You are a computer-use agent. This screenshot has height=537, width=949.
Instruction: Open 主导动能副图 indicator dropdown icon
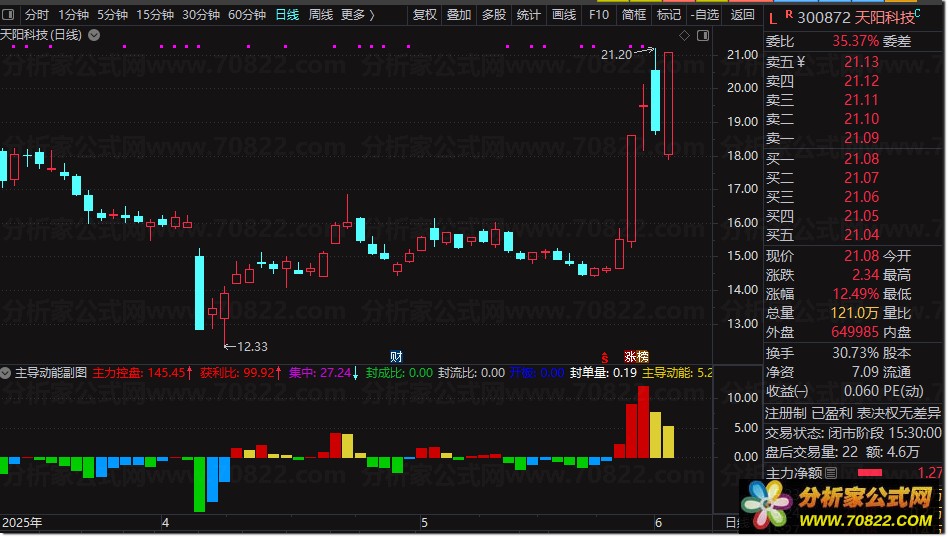click(x=5, y=372)
